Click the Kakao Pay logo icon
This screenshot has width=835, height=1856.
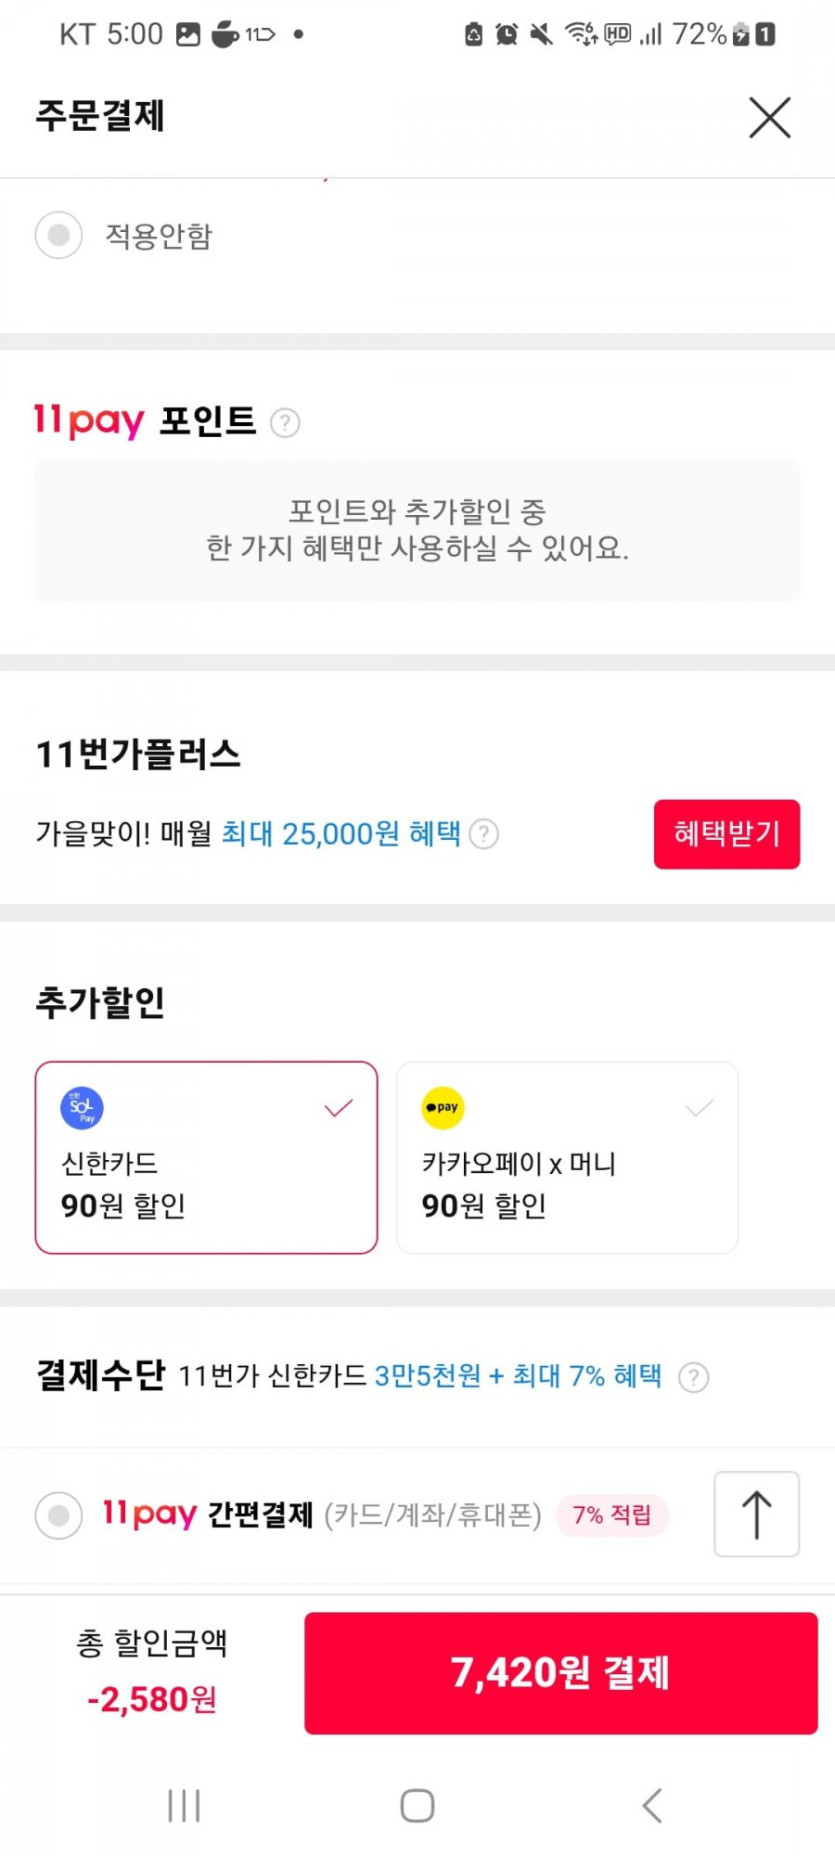coord(442,1108)
